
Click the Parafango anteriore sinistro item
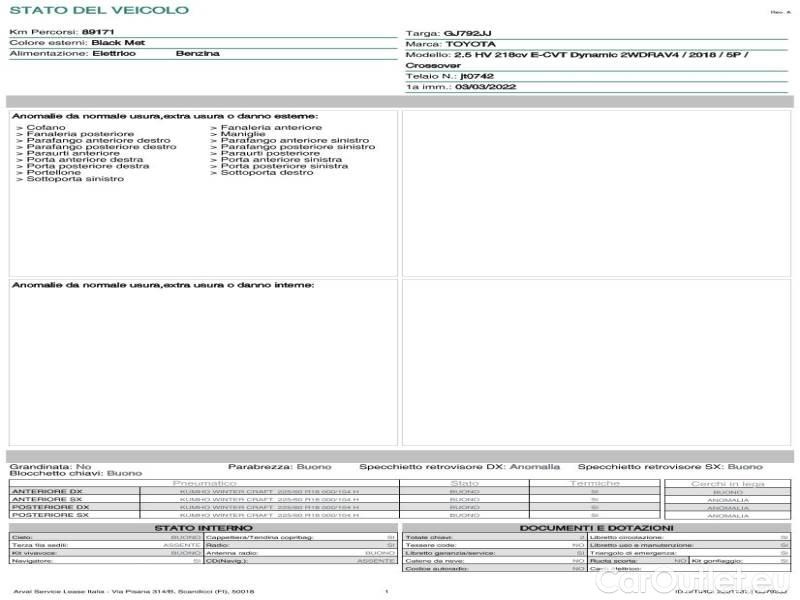pyautogui.click(x=288, y=141)
